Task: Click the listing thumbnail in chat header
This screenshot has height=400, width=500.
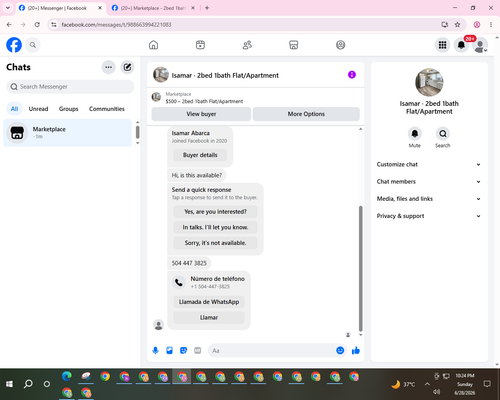Action: click(x=161, y=75)
